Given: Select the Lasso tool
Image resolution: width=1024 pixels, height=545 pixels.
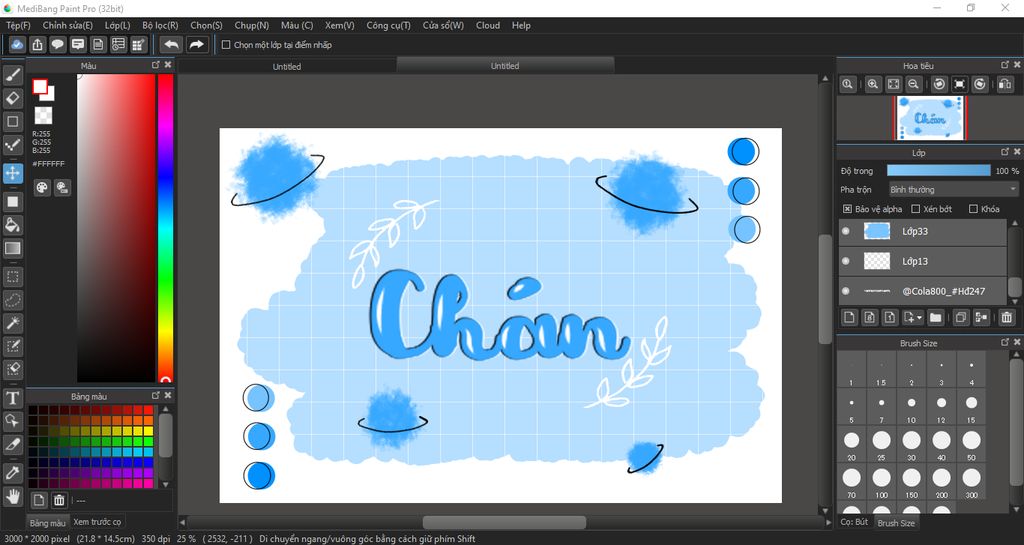Looking at the screenshot, I should 12,300.
